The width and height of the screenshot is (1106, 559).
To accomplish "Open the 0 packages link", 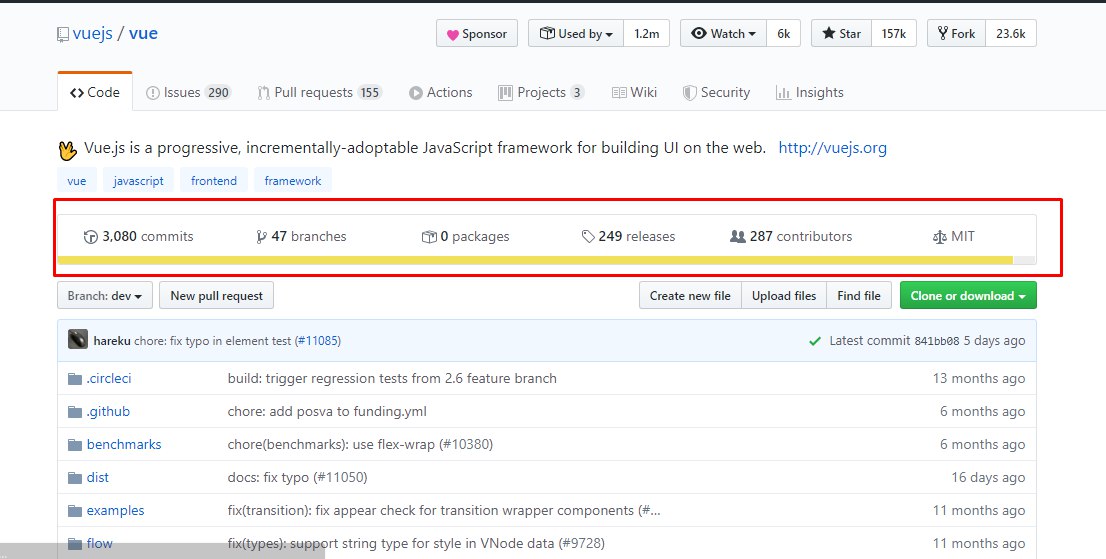I will [x=466, y=236].
